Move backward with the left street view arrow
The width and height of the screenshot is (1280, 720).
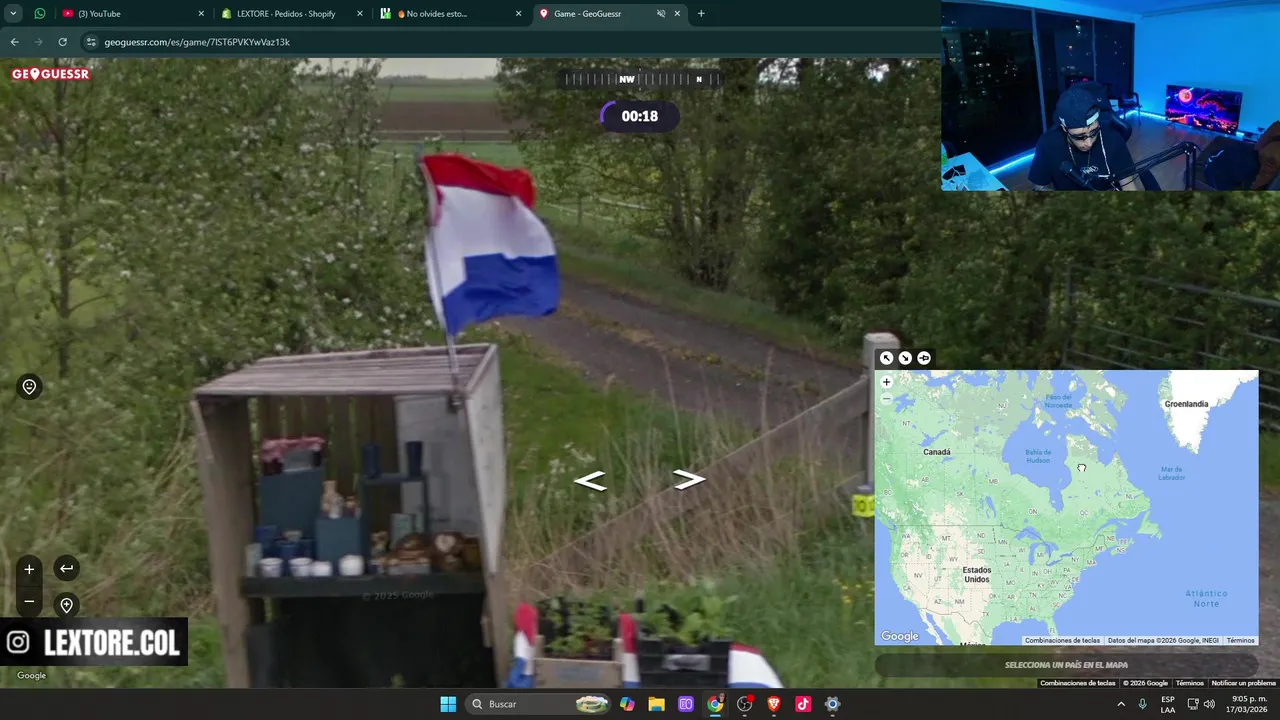coord(590,481)
